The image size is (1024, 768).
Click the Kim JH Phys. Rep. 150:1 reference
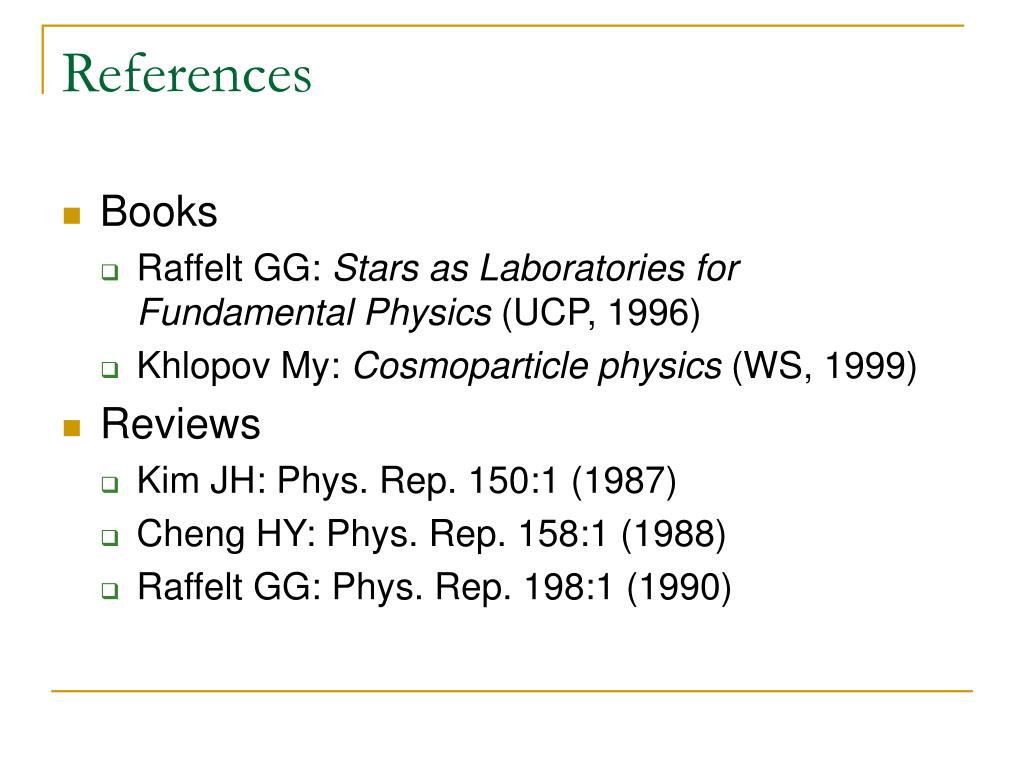coord(406,481)
